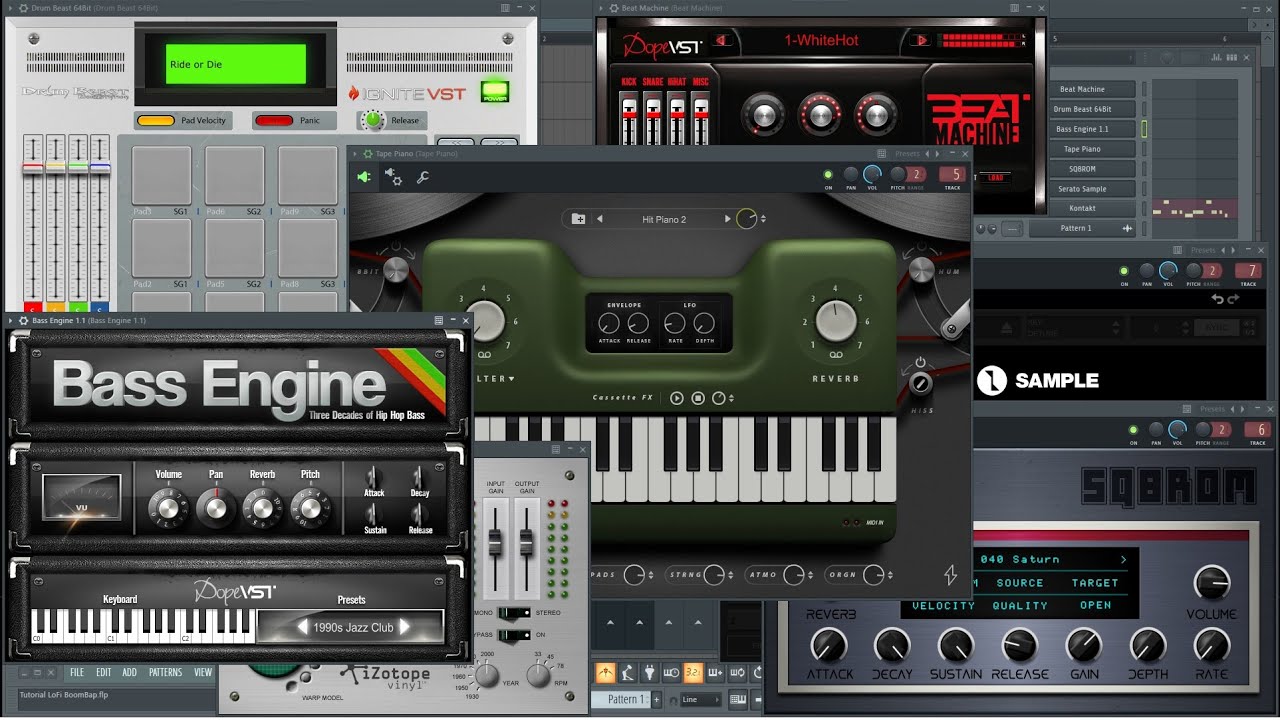
Task: Toggle the Bass Engine 1.1 channel select LED
Action: pos(1145,129)
